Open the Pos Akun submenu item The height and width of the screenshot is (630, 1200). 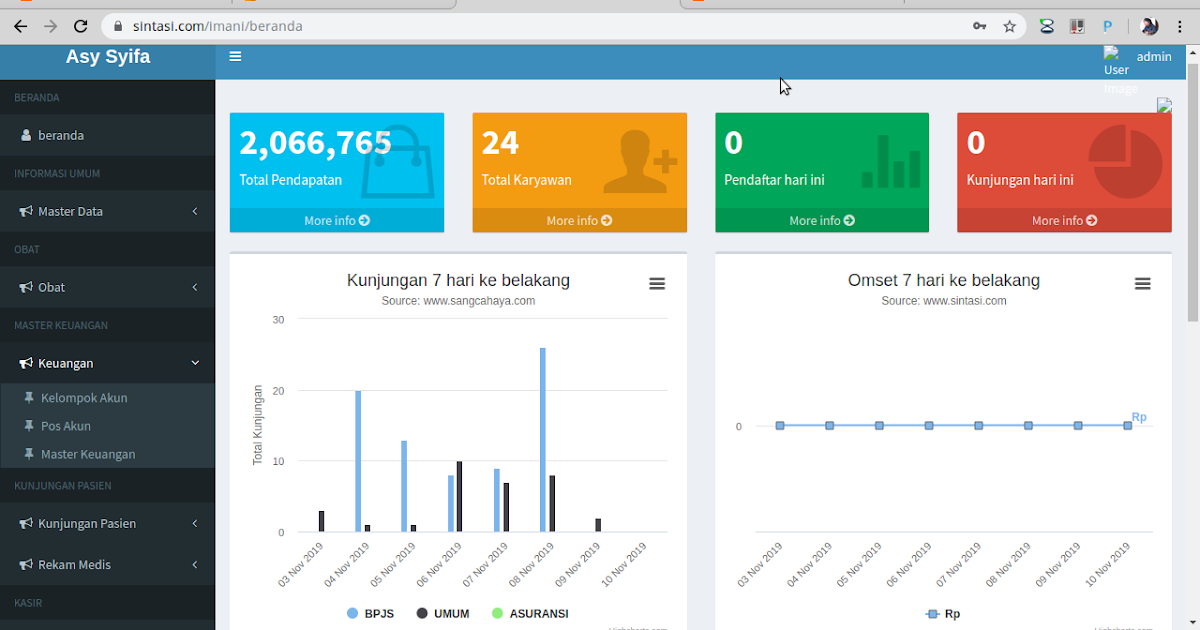(x=66, y=426)
